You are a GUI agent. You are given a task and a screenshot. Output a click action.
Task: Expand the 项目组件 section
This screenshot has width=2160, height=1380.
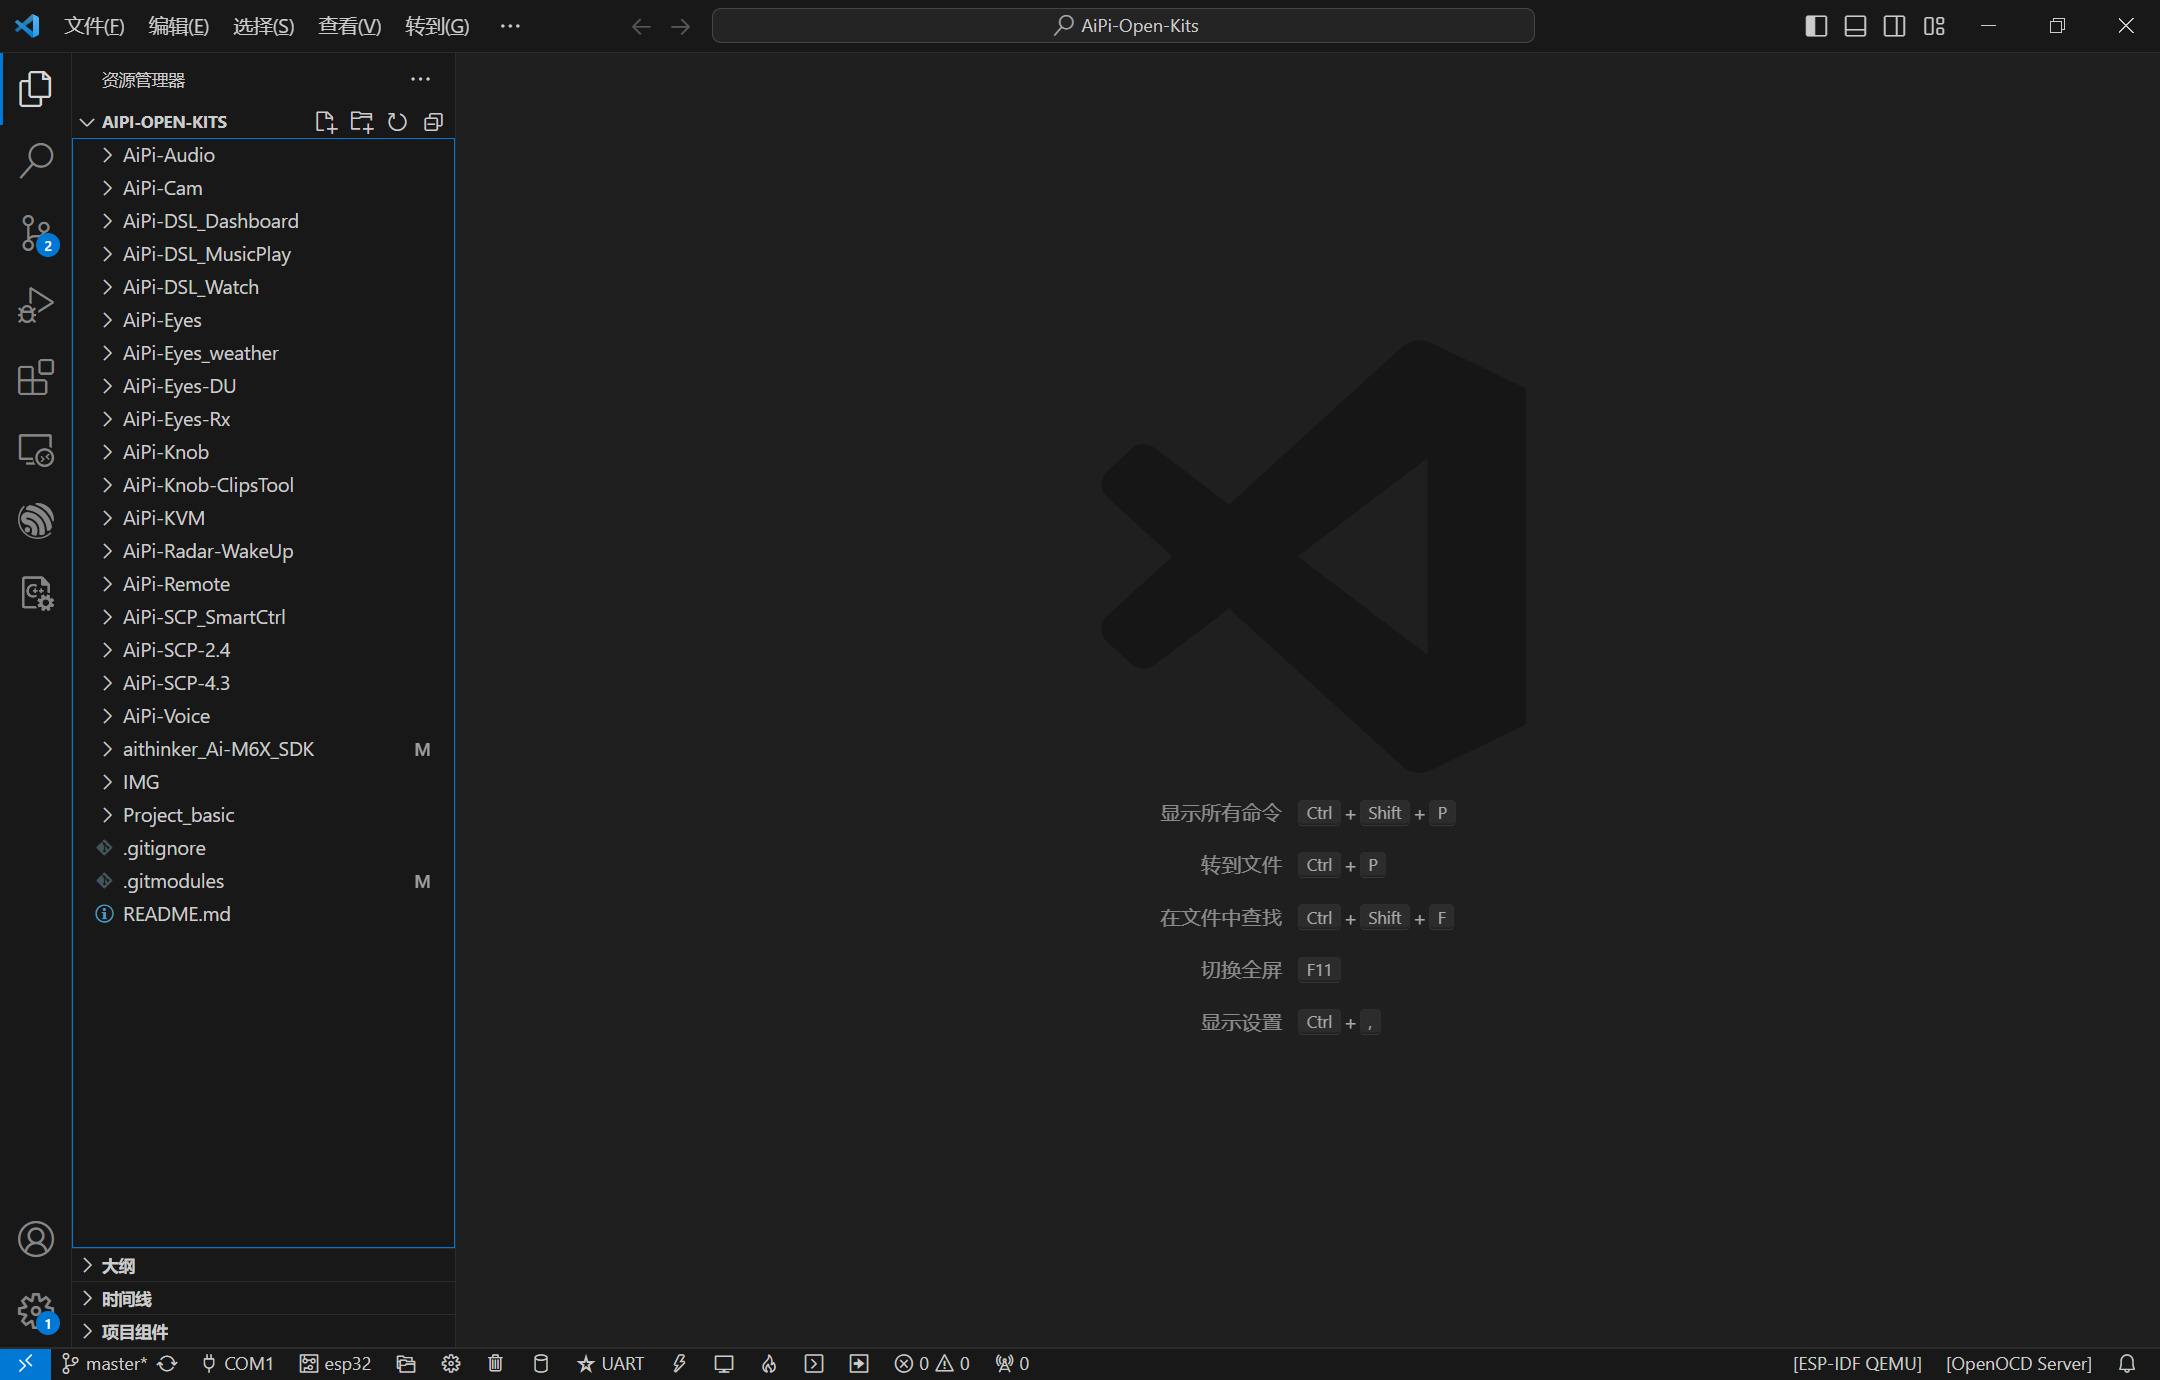tap(264, 1332)
